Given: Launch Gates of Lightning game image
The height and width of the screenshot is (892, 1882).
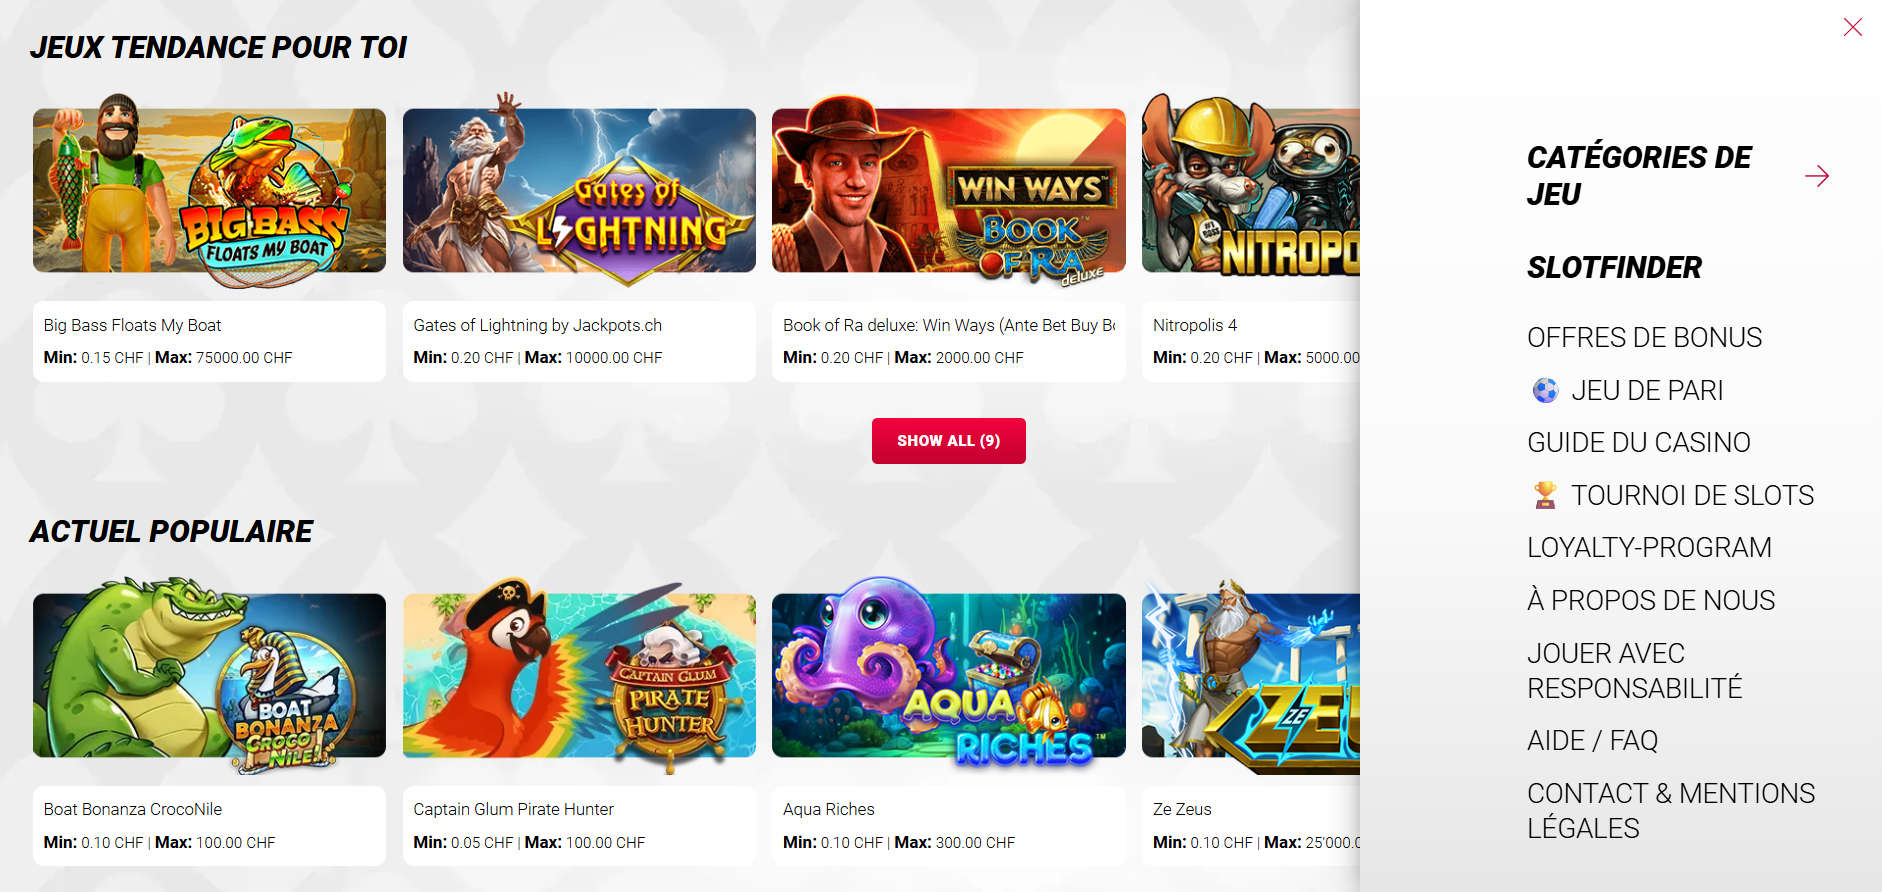Looking at the screenshot, I should [x=579, y=190].
